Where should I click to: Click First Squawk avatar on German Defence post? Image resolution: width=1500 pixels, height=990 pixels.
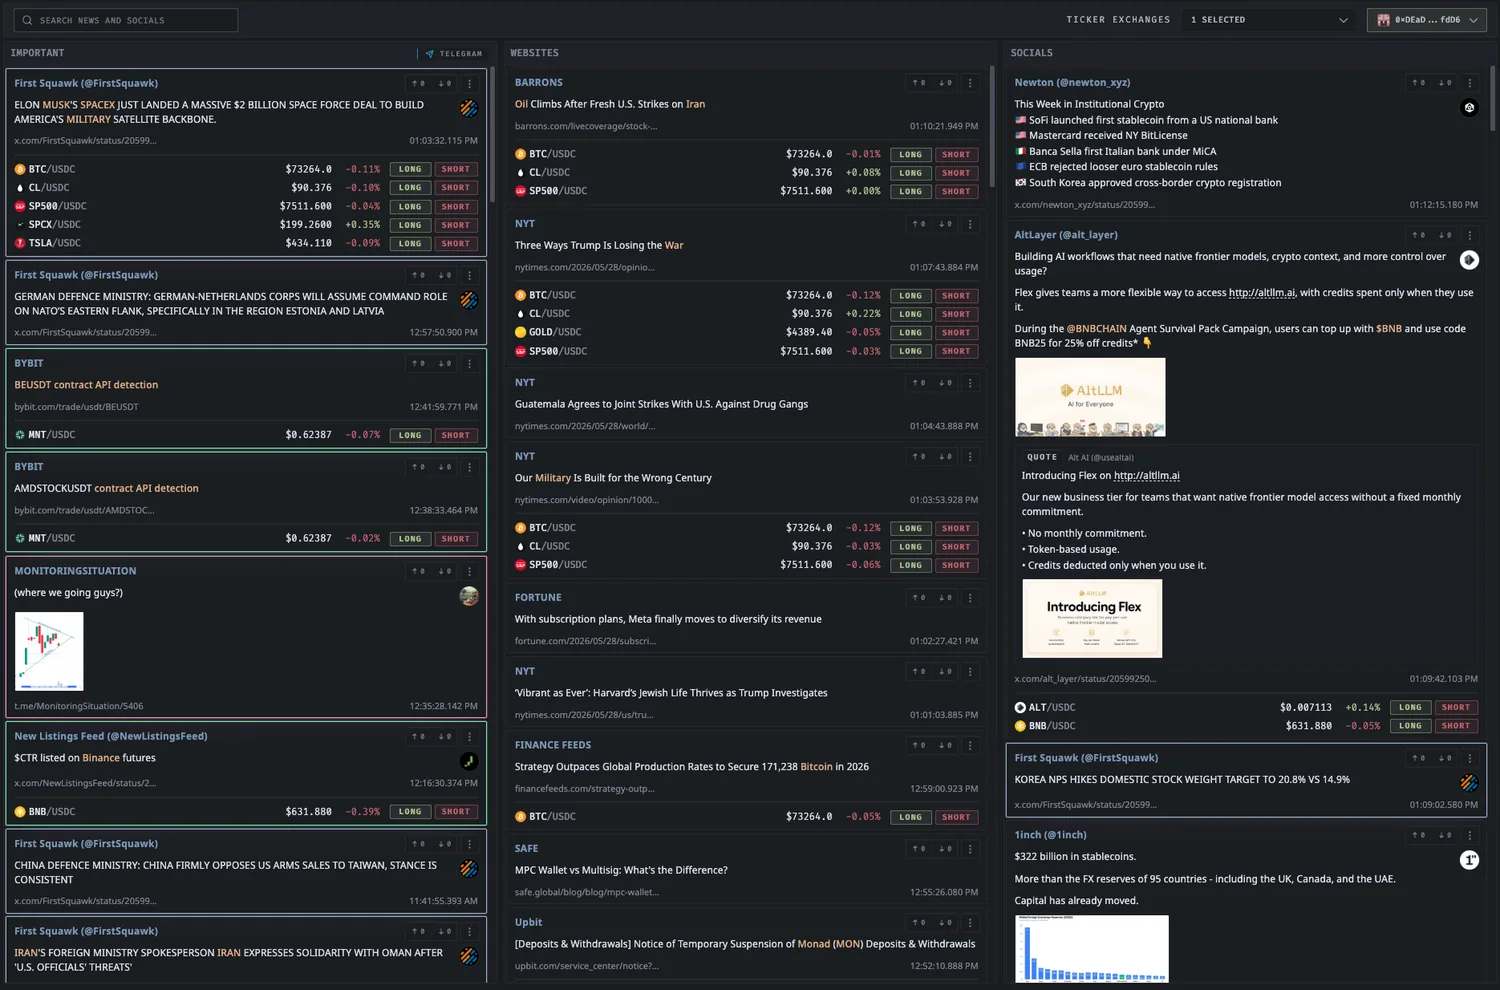coord(468,300)
